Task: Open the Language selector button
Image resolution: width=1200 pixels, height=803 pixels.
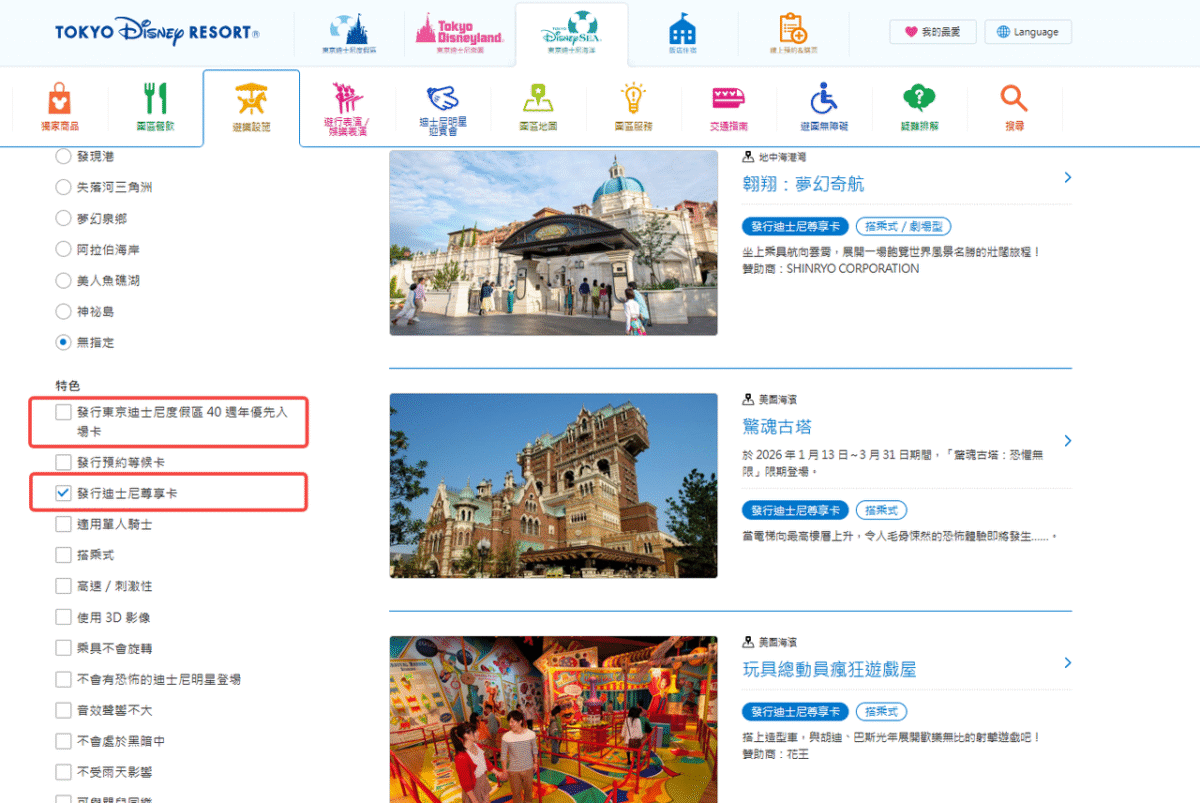Action: (x=1028, y=32)
